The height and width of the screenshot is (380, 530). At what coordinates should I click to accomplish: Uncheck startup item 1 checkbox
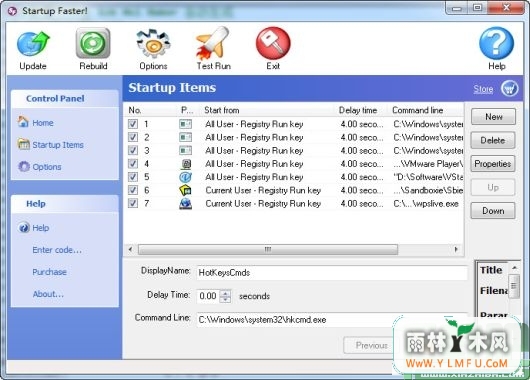tap(133, 124)
